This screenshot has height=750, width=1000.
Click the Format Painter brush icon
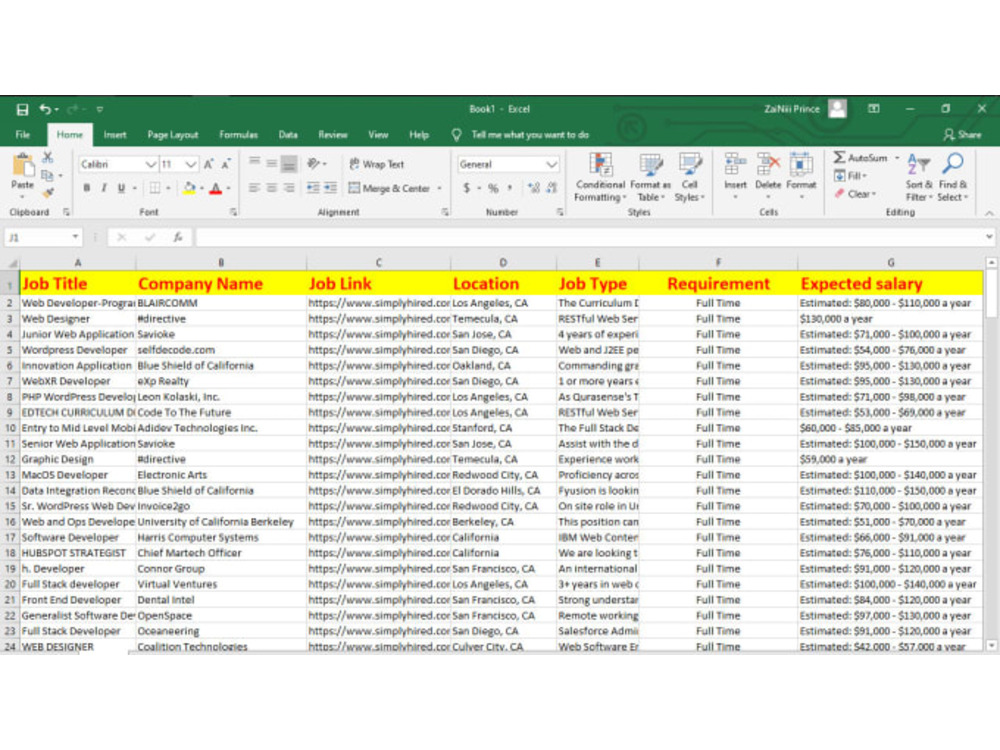click(48, 192)
